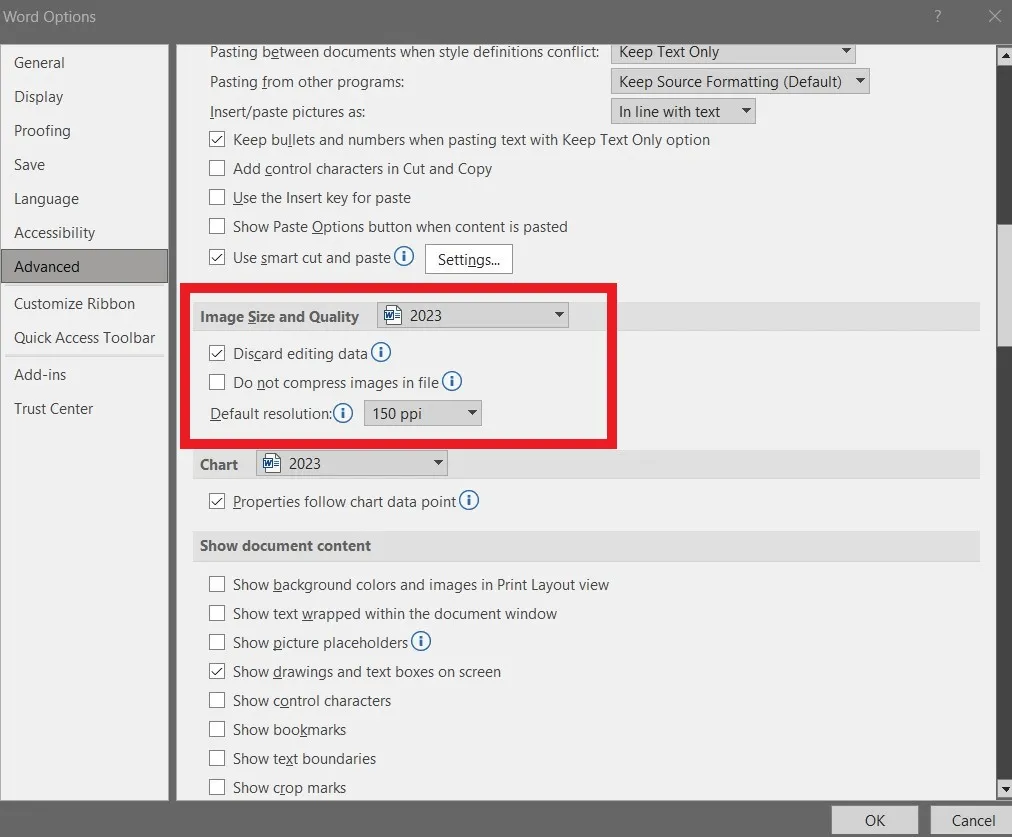Image resolution: width=1012 pixels, height=837 pixels.
Task: Click scrollbar up arrow
Action: point(1004,56)
